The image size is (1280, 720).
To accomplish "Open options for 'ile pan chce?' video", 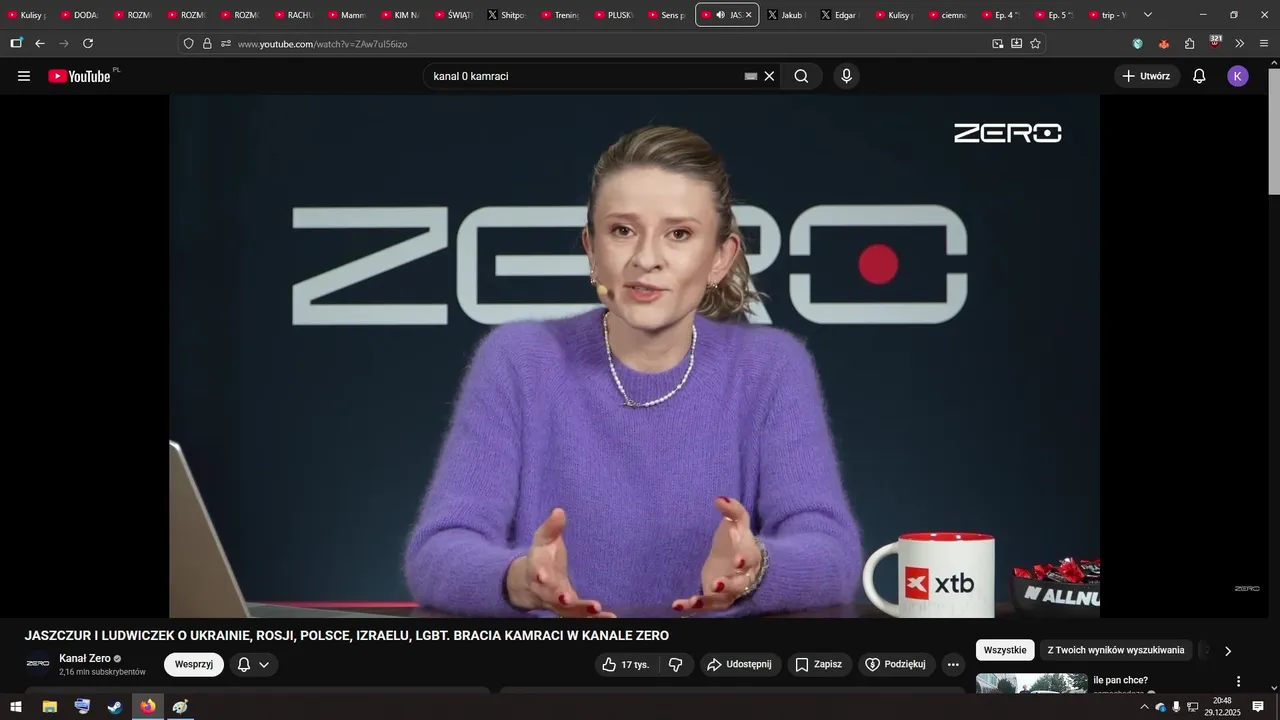I will 1238,681.
